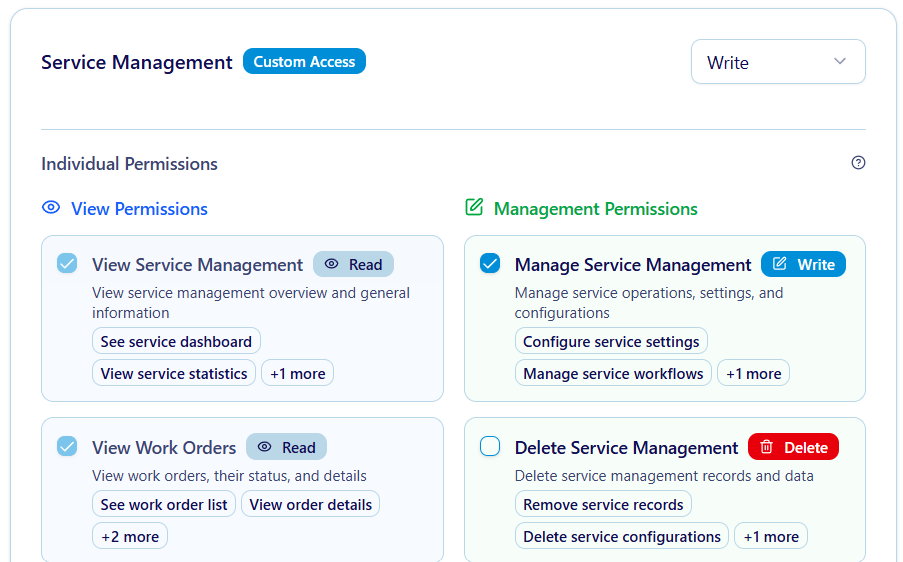Expand +1 more under View Service Management
This screenshot has width=903, height=562.
[x=297, y=374]
